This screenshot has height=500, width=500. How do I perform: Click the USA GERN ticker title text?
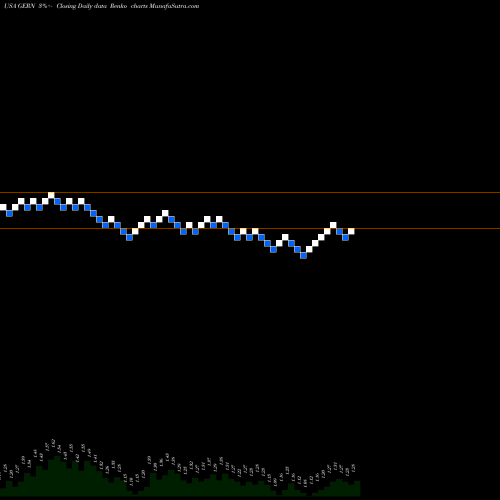point(20,6)
